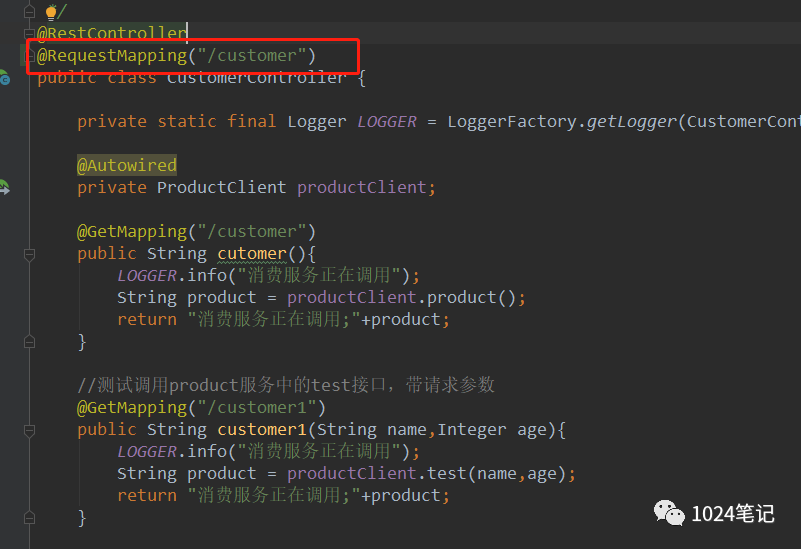Click the misspelled cutomer method name
Viewport: 801px width, 549px height.
point(252,254)
